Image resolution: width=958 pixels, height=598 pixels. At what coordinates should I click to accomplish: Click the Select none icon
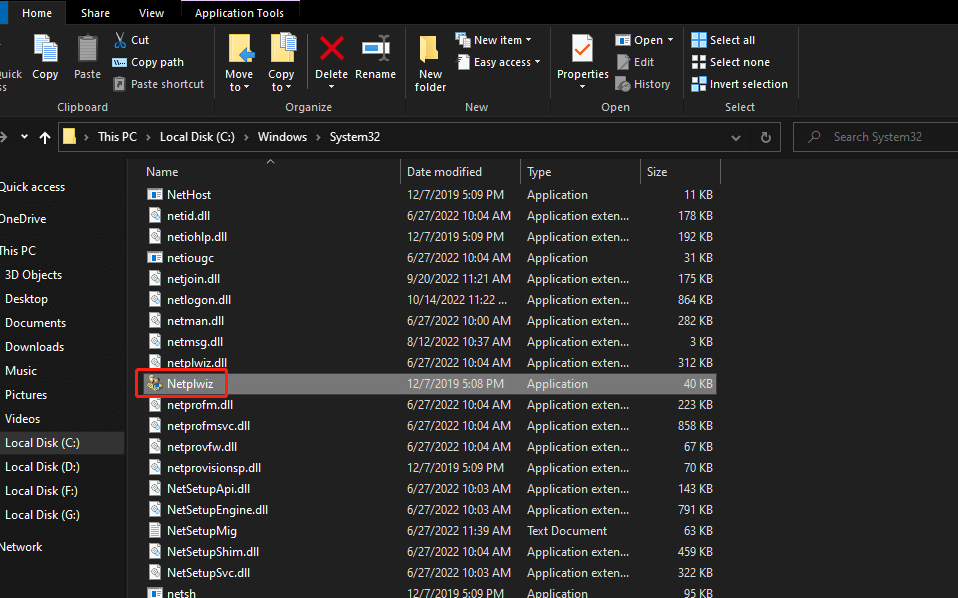pyautogui.click(x=699, y=62)
